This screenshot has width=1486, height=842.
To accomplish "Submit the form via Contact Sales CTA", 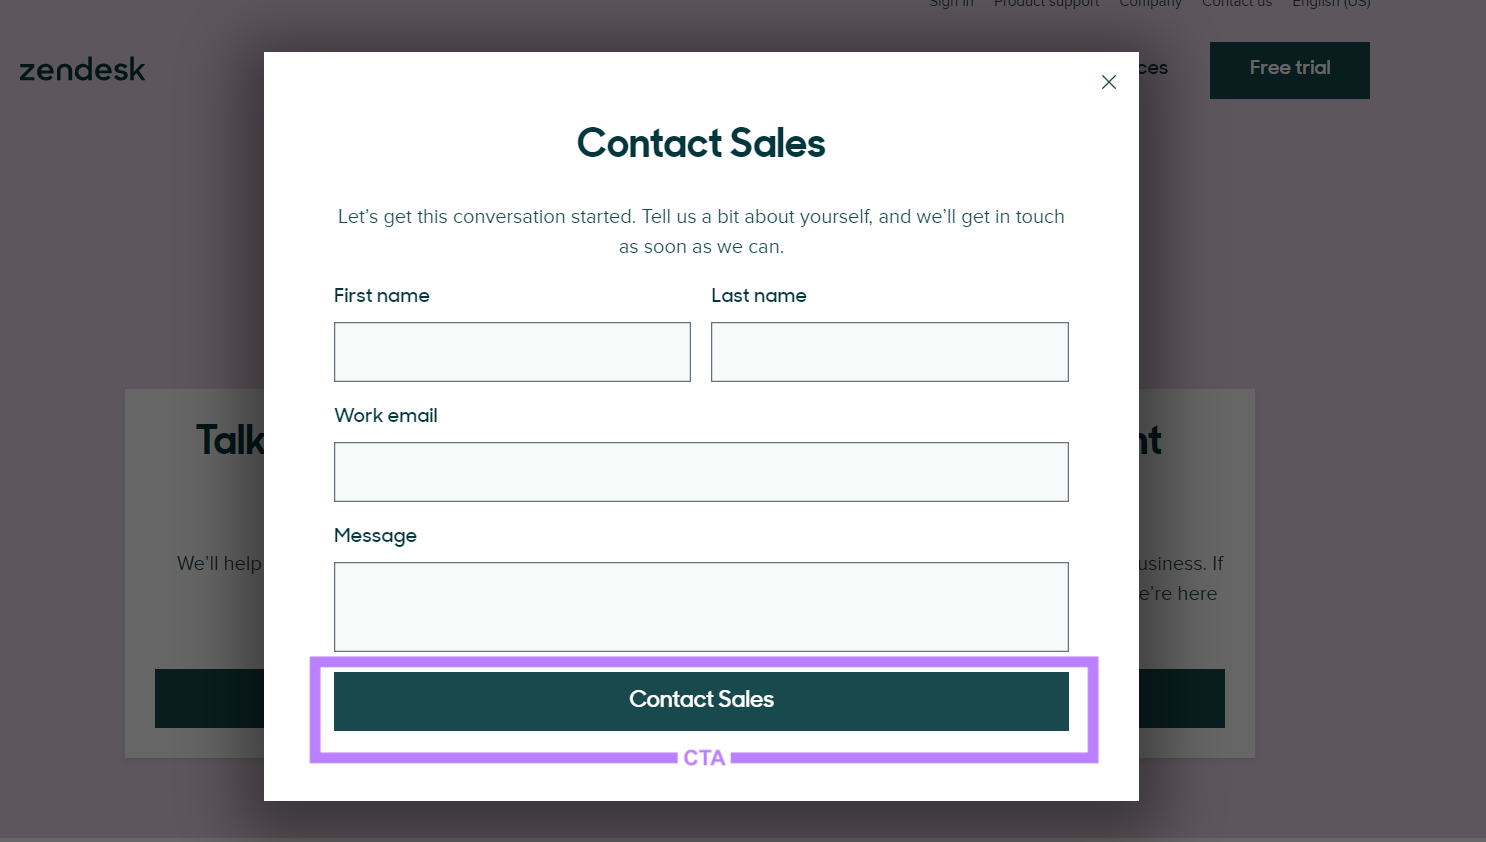I will pos(701,699).
